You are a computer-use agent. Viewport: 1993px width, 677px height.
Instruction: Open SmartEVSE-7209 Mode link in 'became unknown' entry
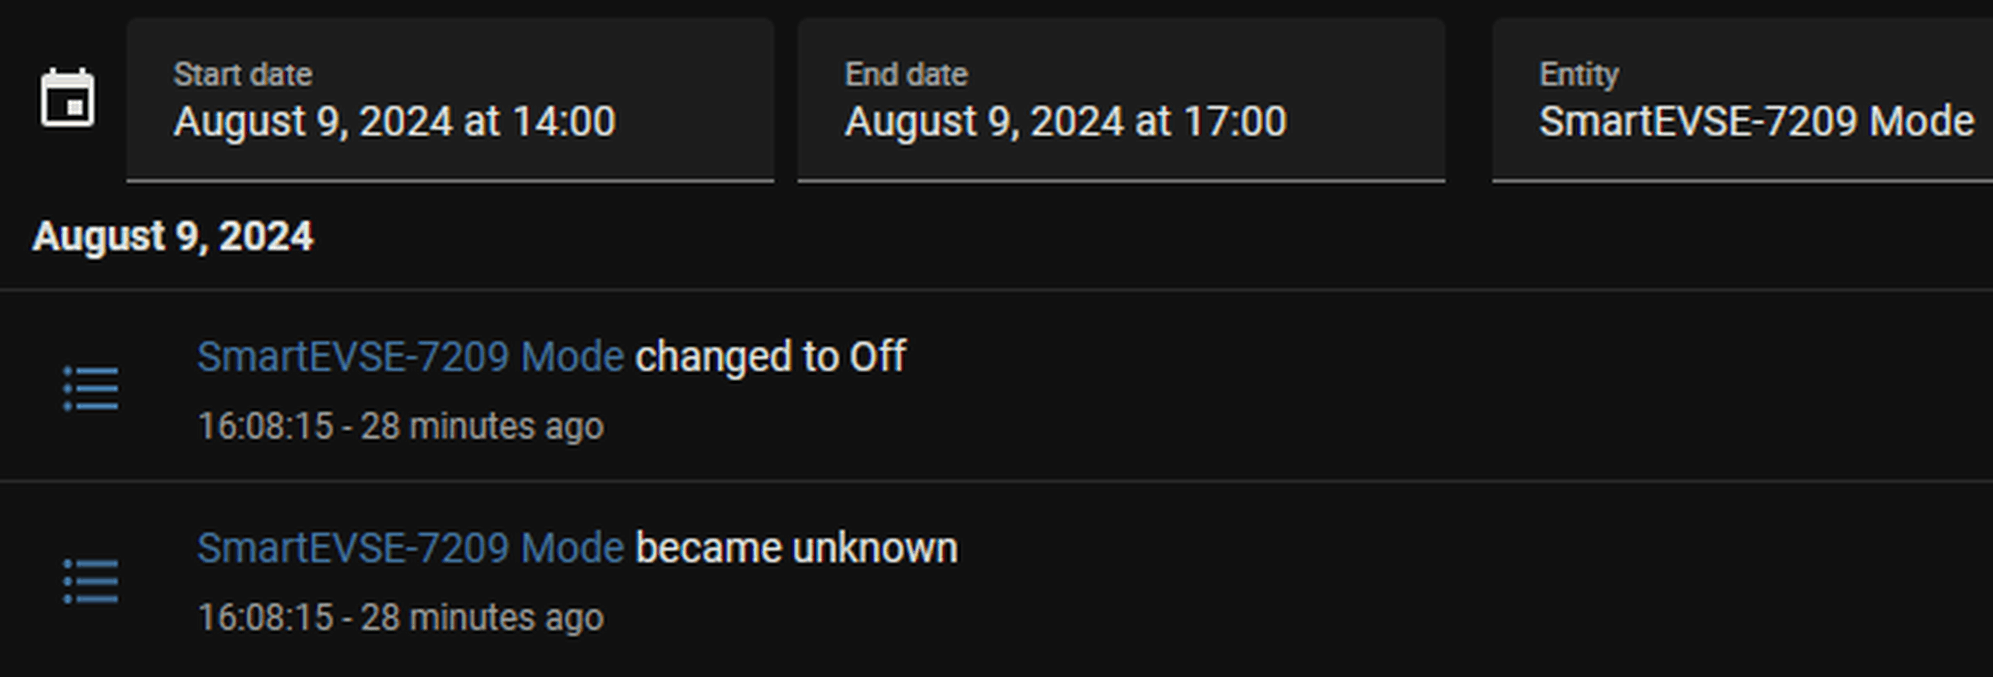point(410,549)
